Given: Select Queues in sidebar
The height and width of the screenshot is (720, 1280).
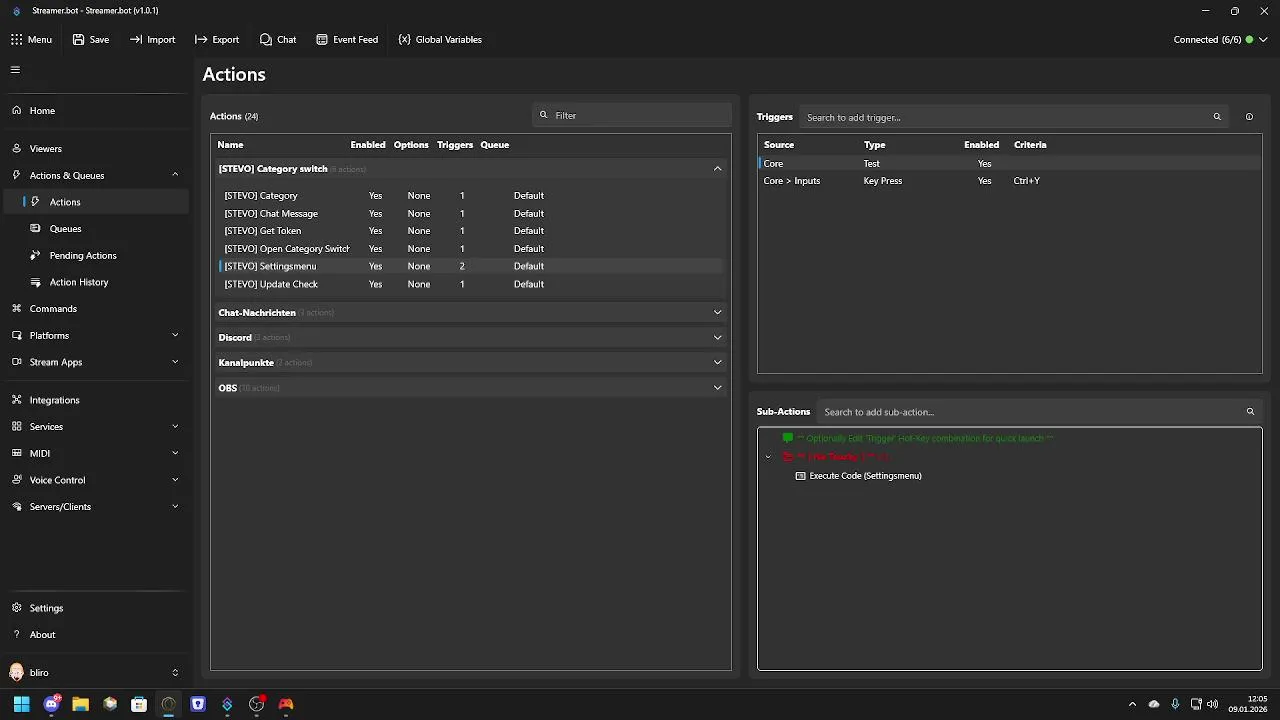Looking at the screenshot, I should [95, 229].
